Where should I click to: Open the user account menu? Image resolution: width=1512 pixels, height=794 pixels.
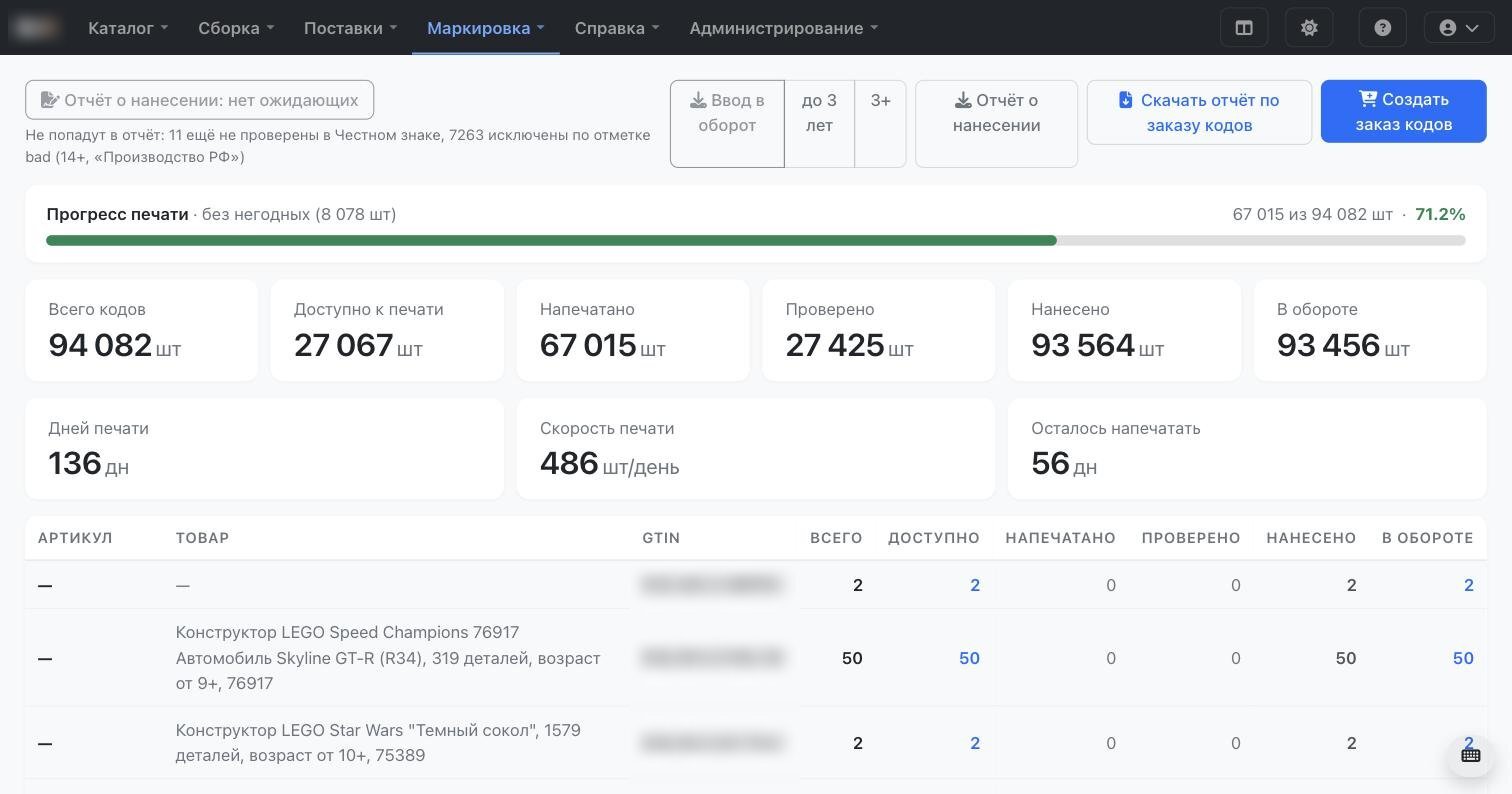pyautogui.click(x=1459, y=28)
